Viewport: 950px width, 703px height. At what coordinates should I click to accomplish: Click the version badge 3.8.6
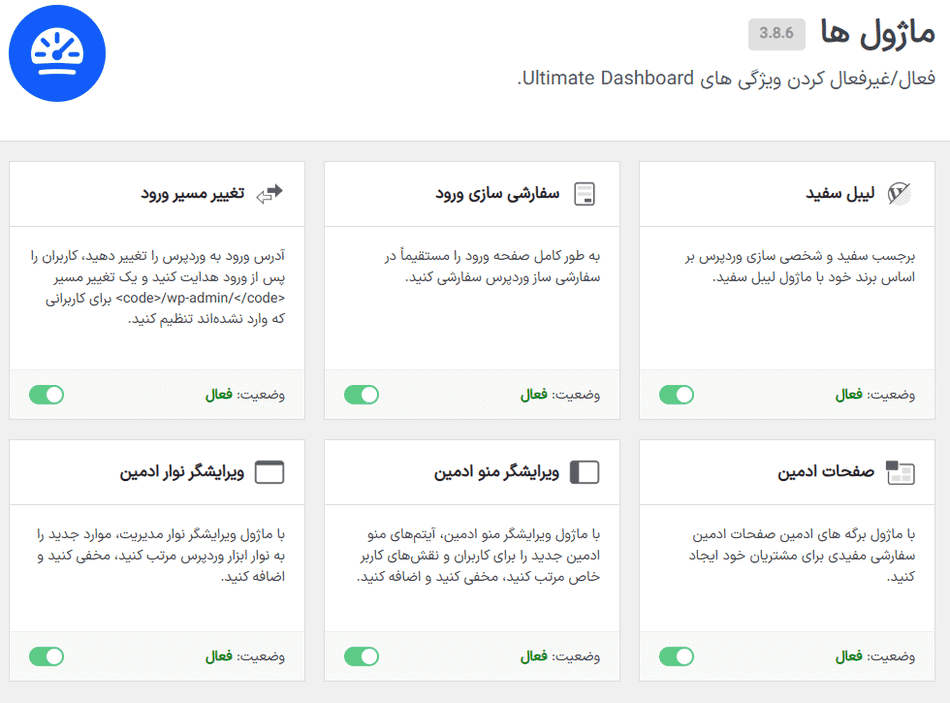[777, 34]
